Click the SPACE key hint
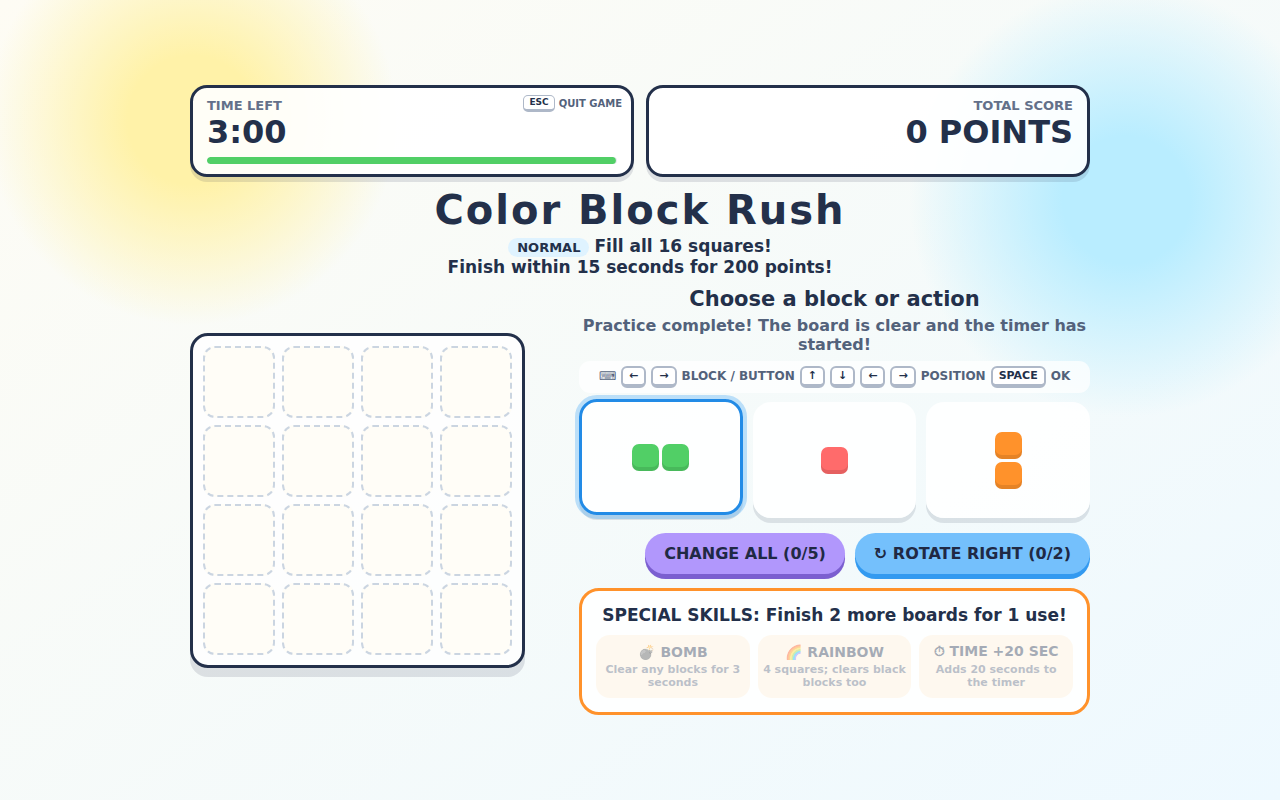Screen dimensions: 1280x800 1018,376
